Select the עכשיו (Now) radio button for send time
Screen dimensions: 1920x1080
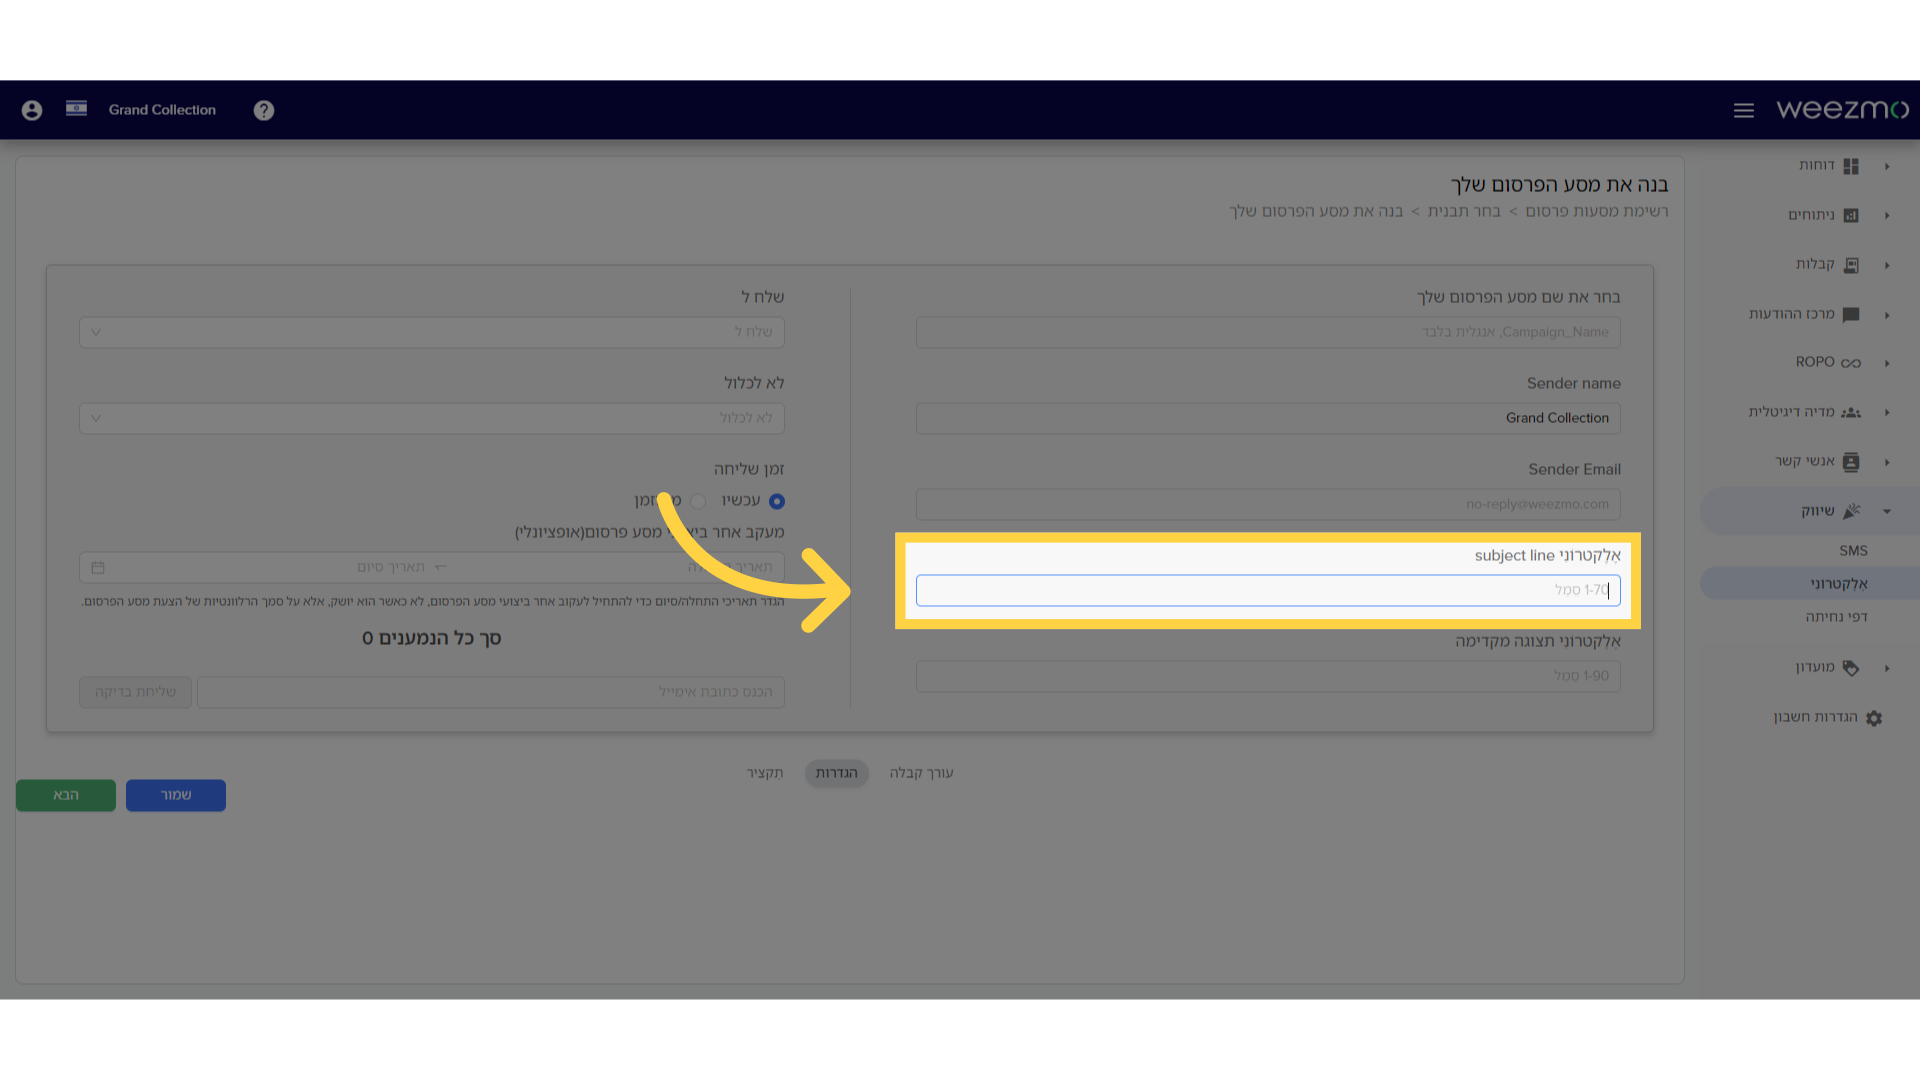tap(777, 500)
